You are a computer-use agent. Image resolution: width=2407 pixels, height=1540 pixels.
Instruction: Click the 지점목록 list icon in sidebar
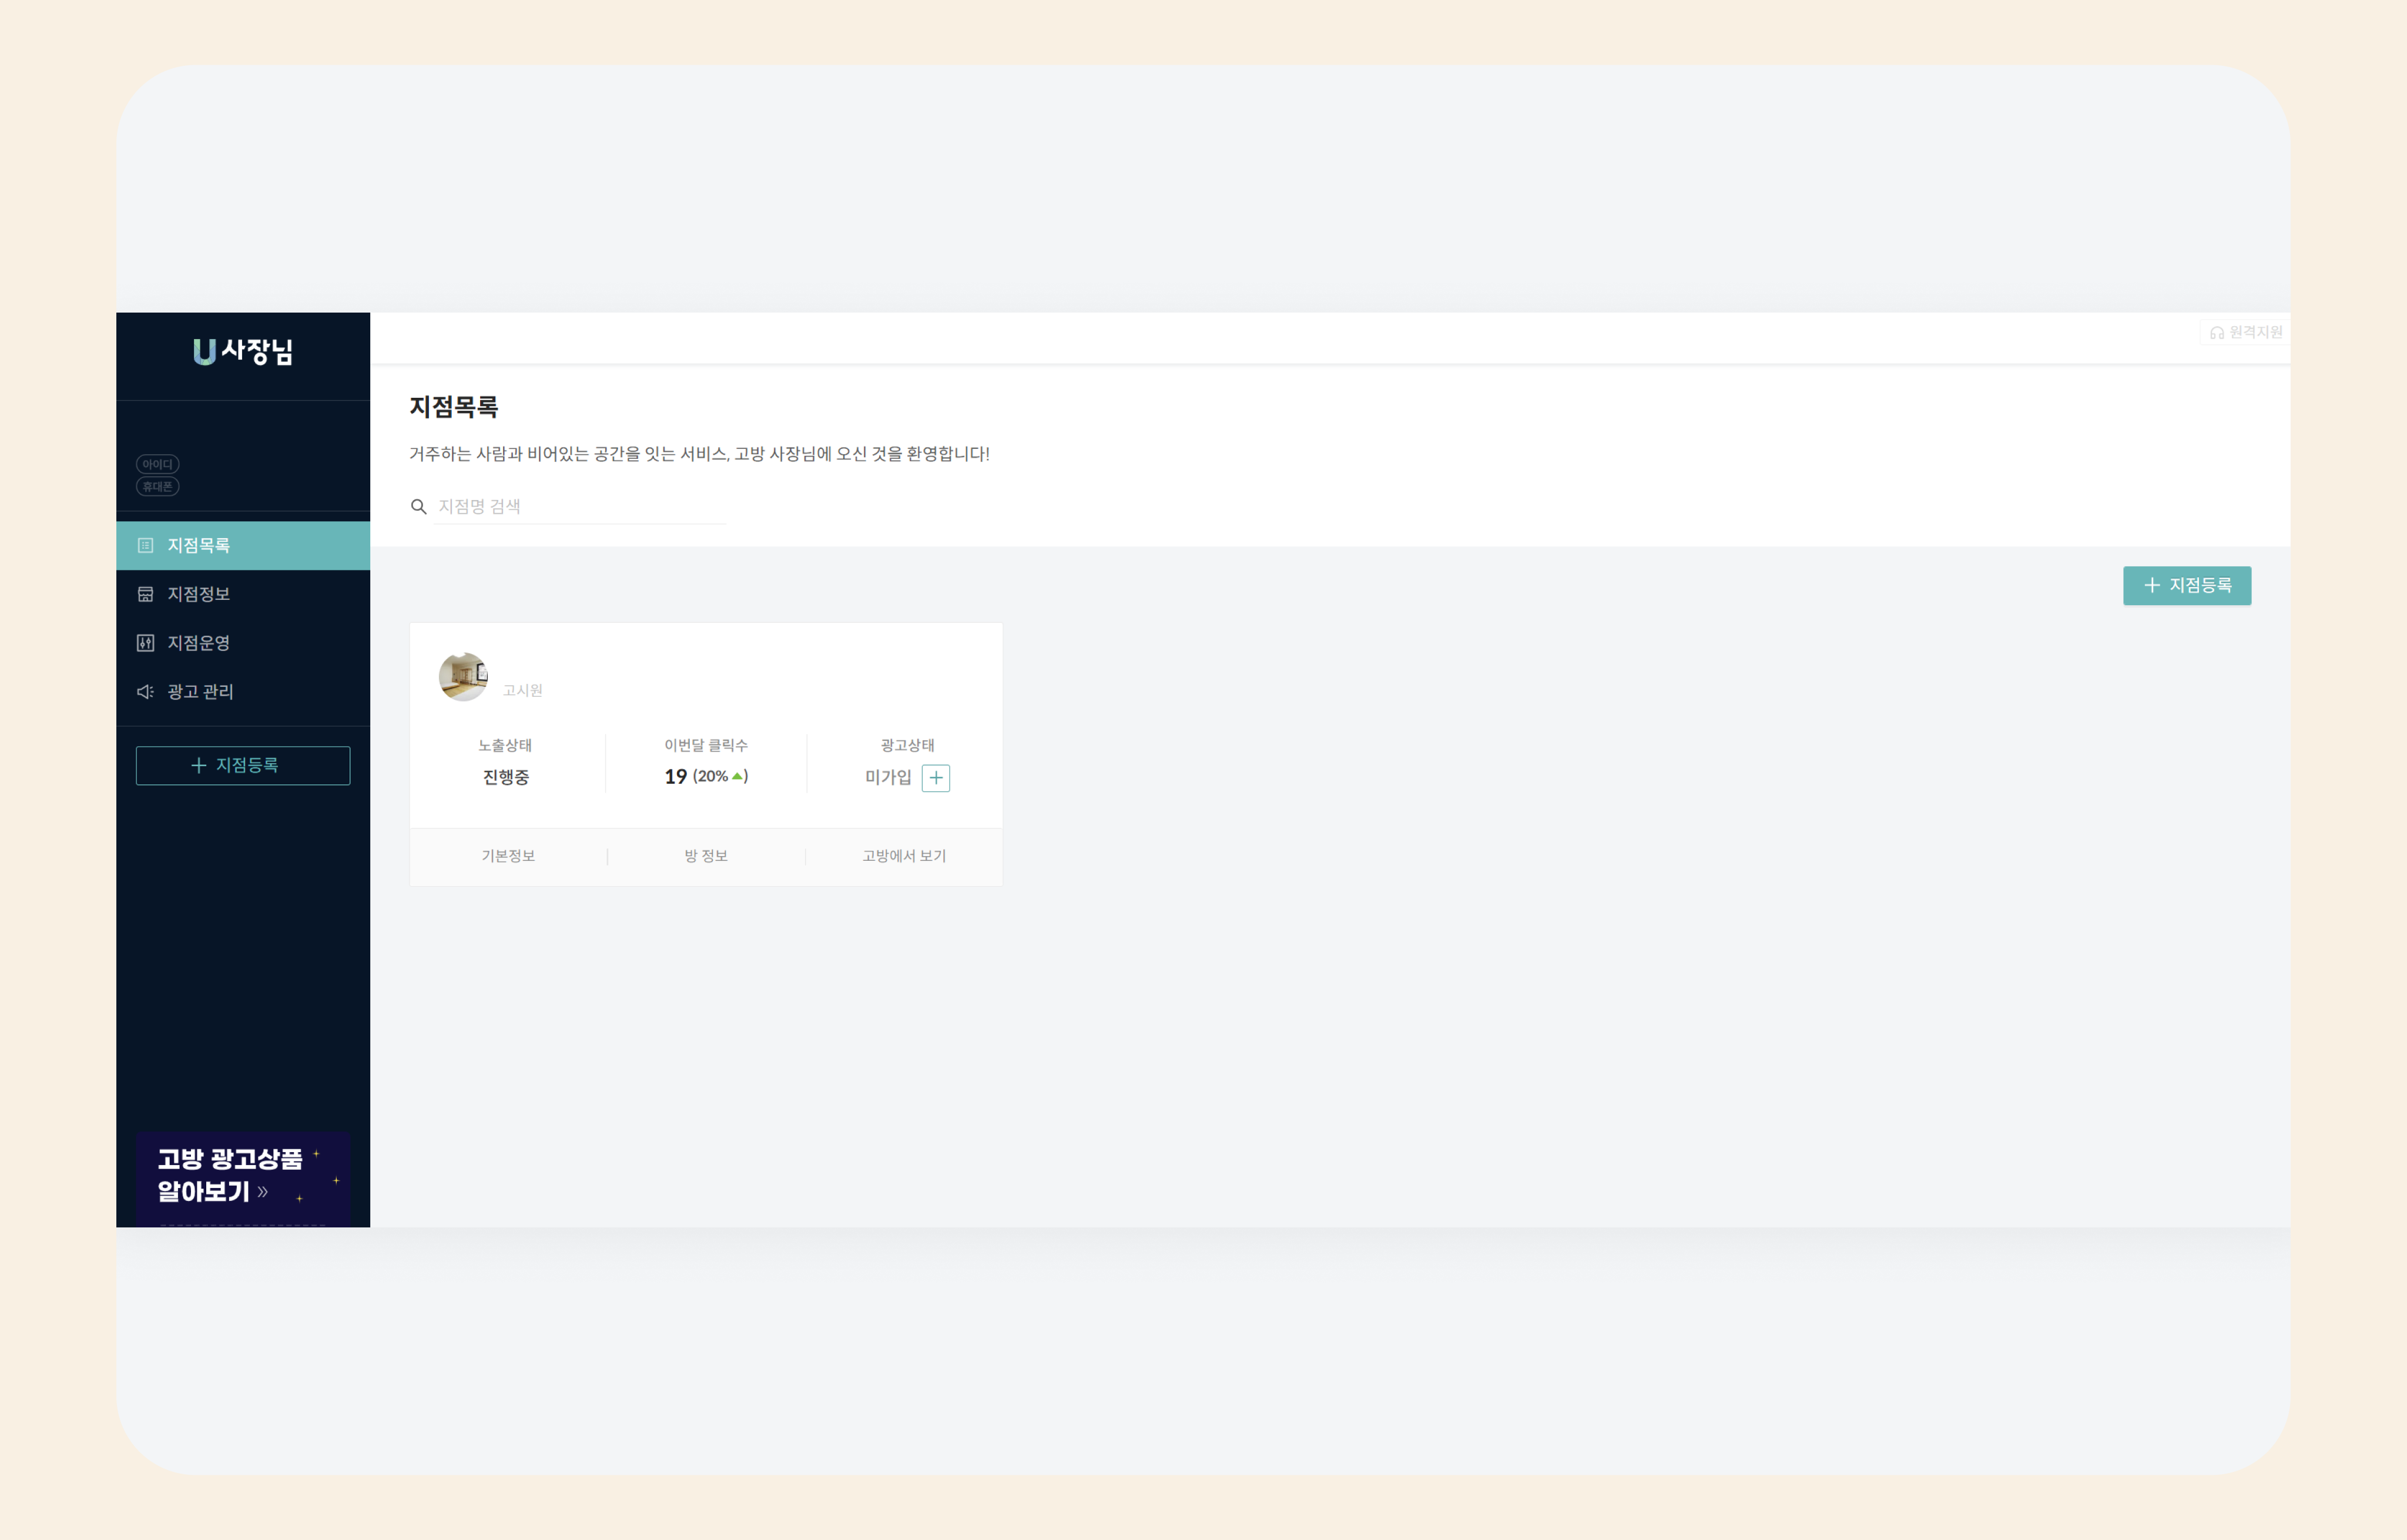[145, 545]
